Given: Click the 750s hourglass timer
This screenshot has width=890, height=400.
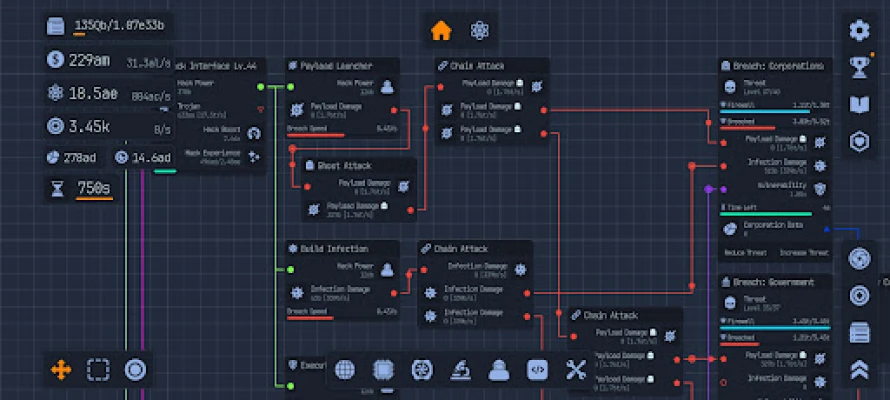Looking at the screenshot, I should tap(95, 189).
